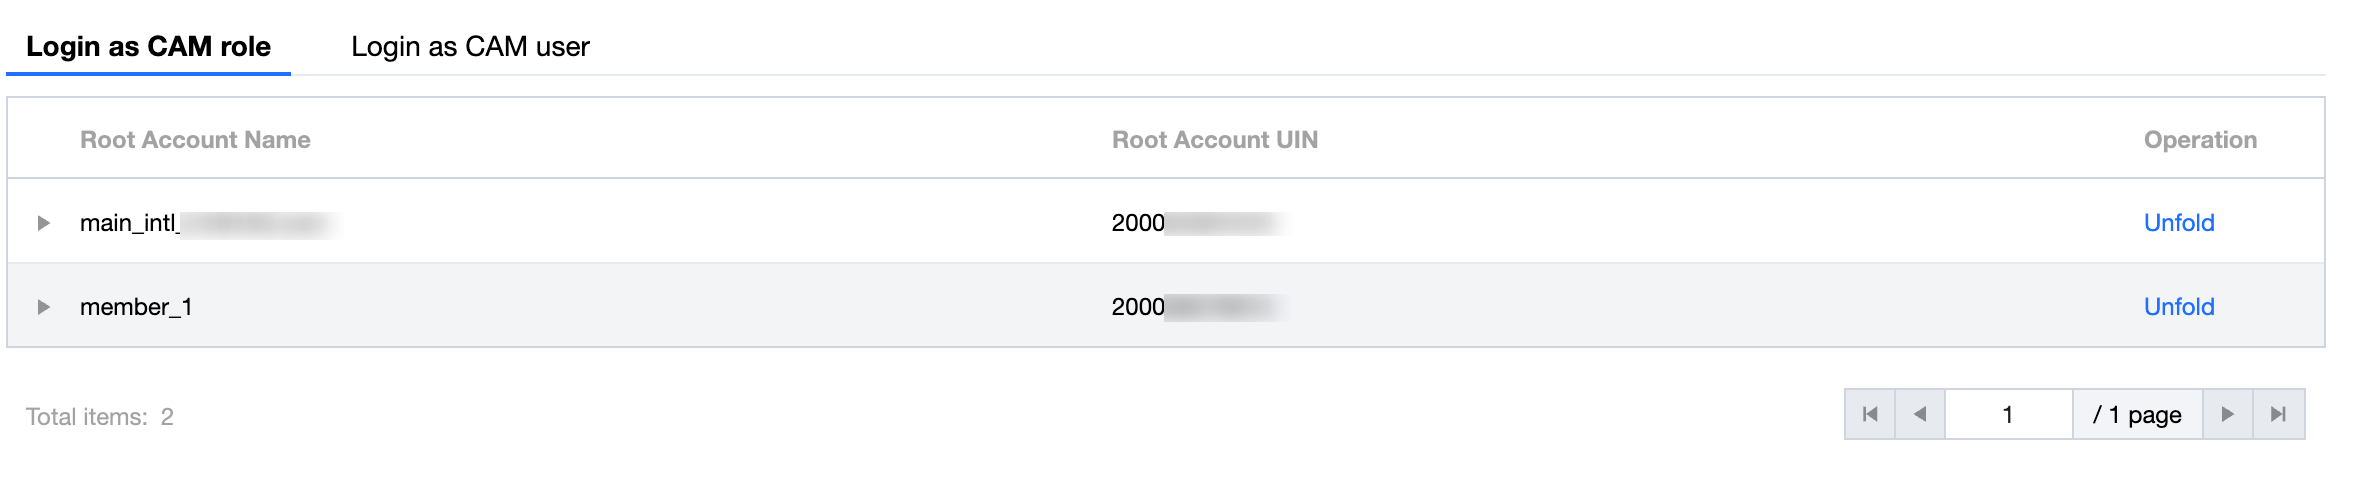The height and width of the screenshot is (478, 2360).
Task: Jump to the last page icon
Action: 2278,414
